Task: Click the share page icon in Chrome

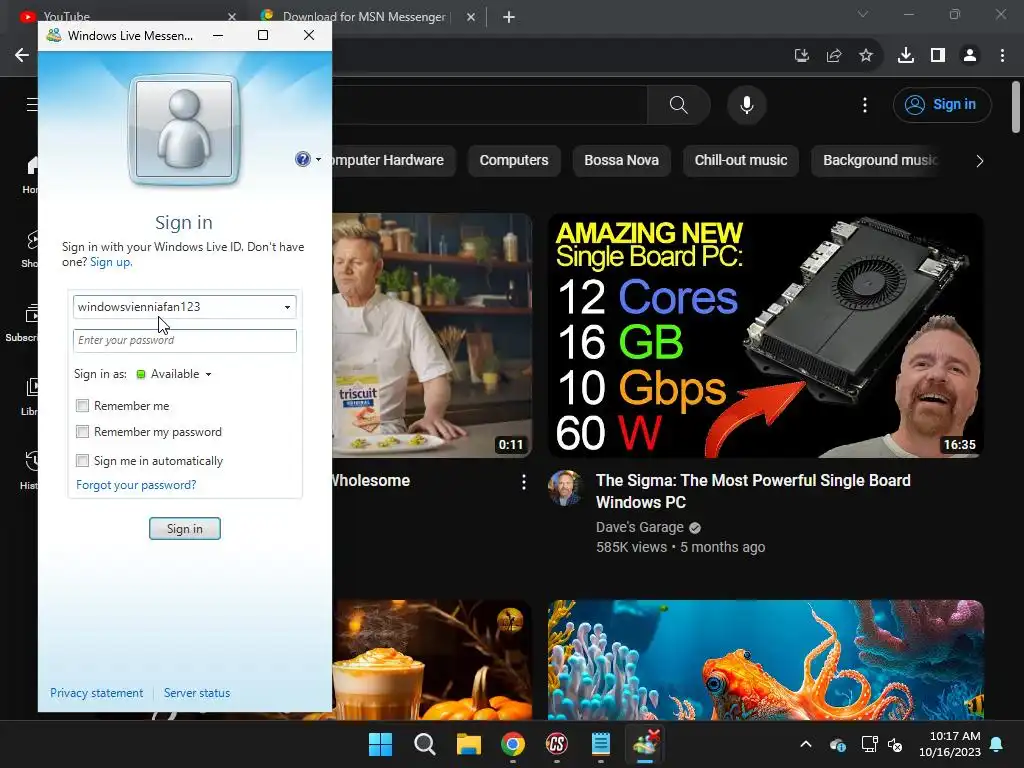Action: coord(834,56)
